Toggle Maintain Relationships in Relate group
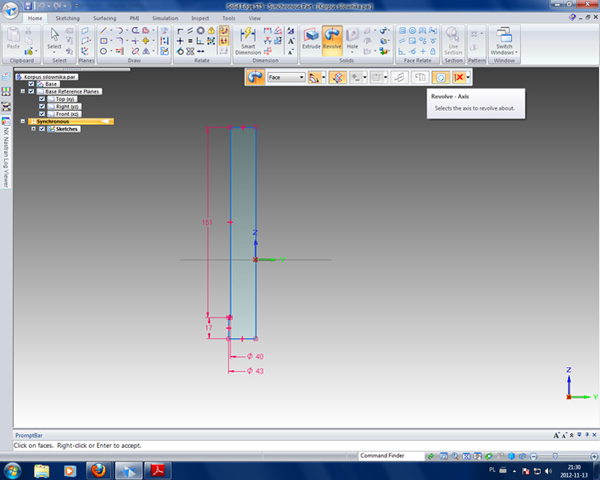This screenshot has height=480, width=600. (x=224, y=30)
